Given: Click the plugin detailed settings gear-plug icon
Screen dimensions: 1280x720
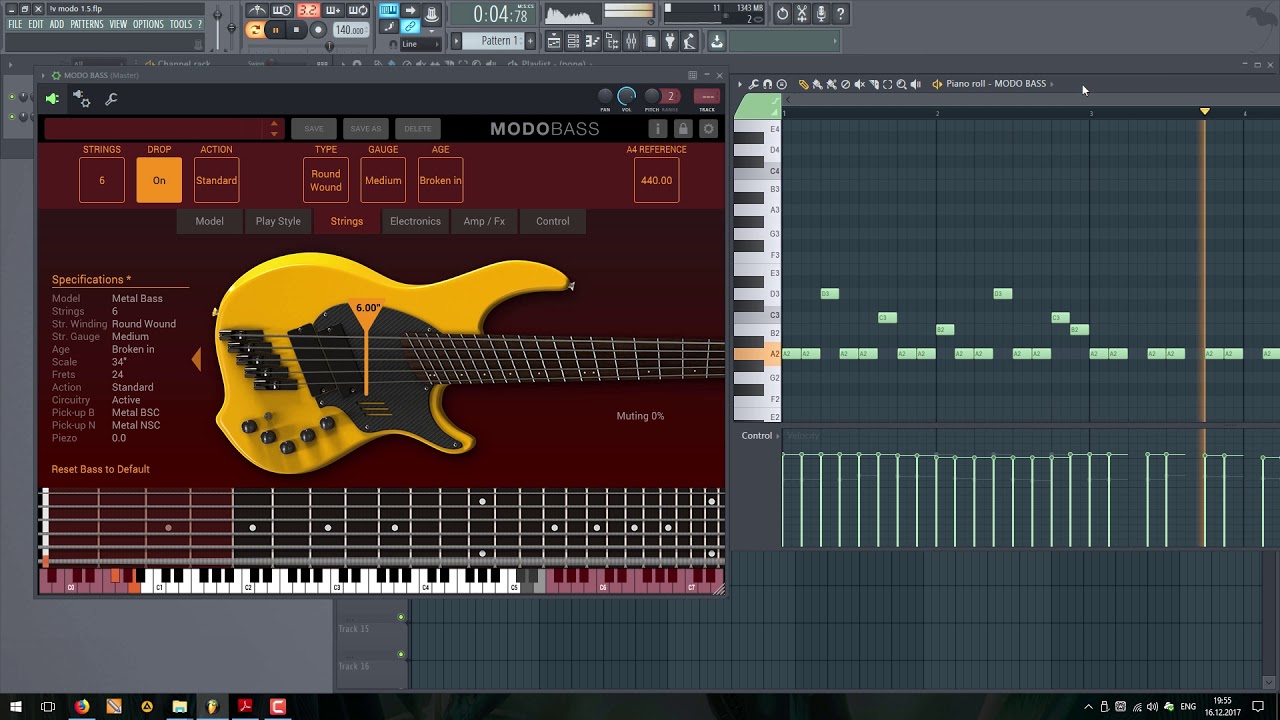Looking at the screenshot, I should point(82,99).
